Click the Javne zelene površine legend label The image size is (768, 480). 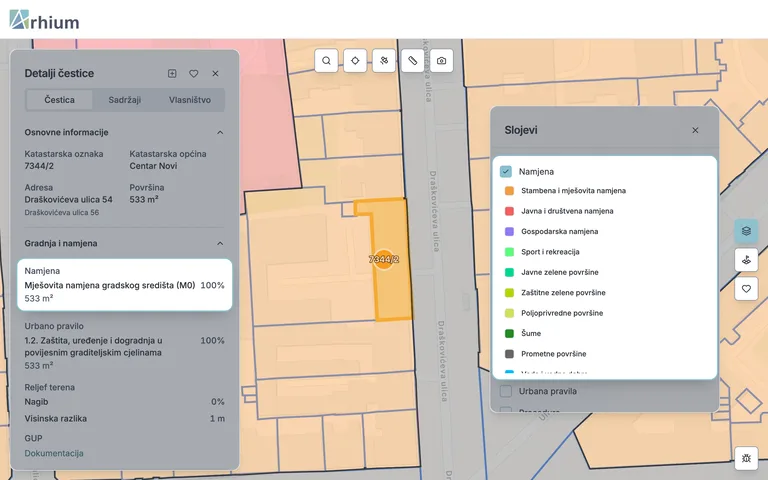point(560,272)
